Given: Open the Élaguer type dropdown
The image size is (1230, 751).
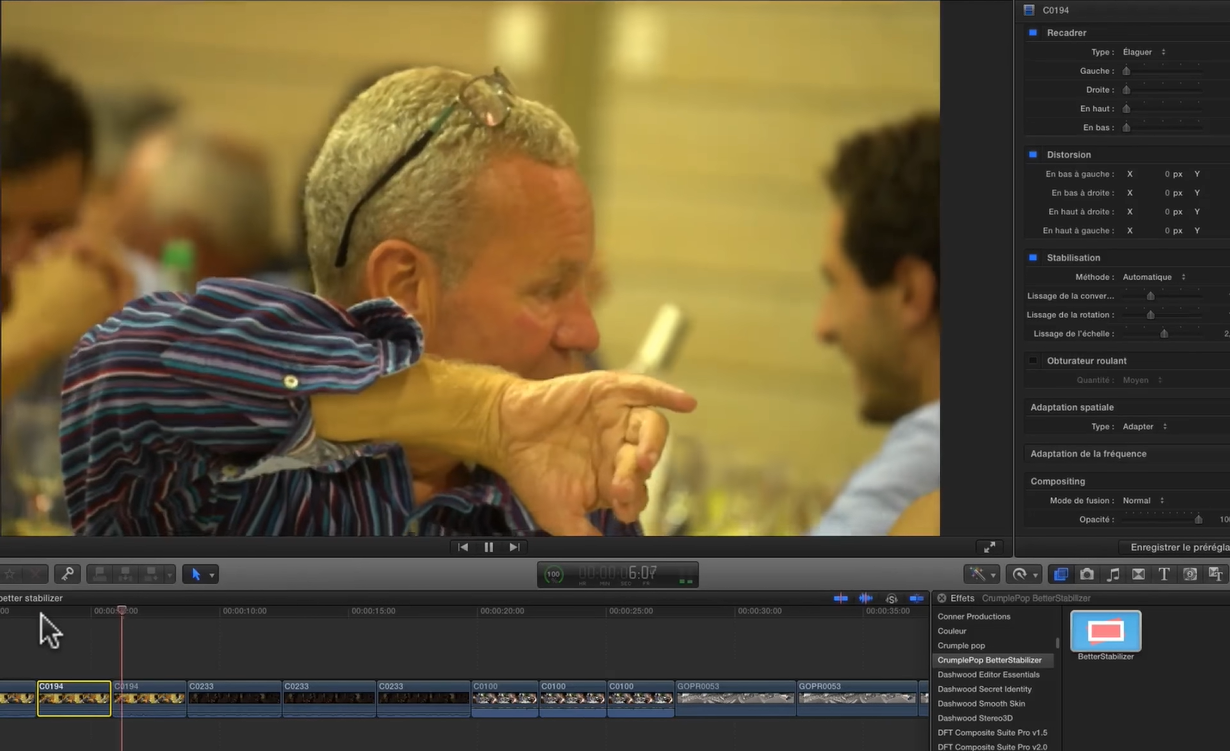Looking at the screenshot, I should pos(1144,52).
